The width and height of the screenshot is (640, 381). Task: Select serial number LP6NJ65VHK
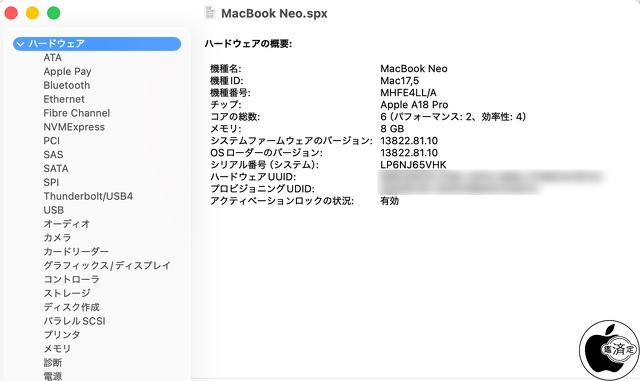[x=413, y=165]
